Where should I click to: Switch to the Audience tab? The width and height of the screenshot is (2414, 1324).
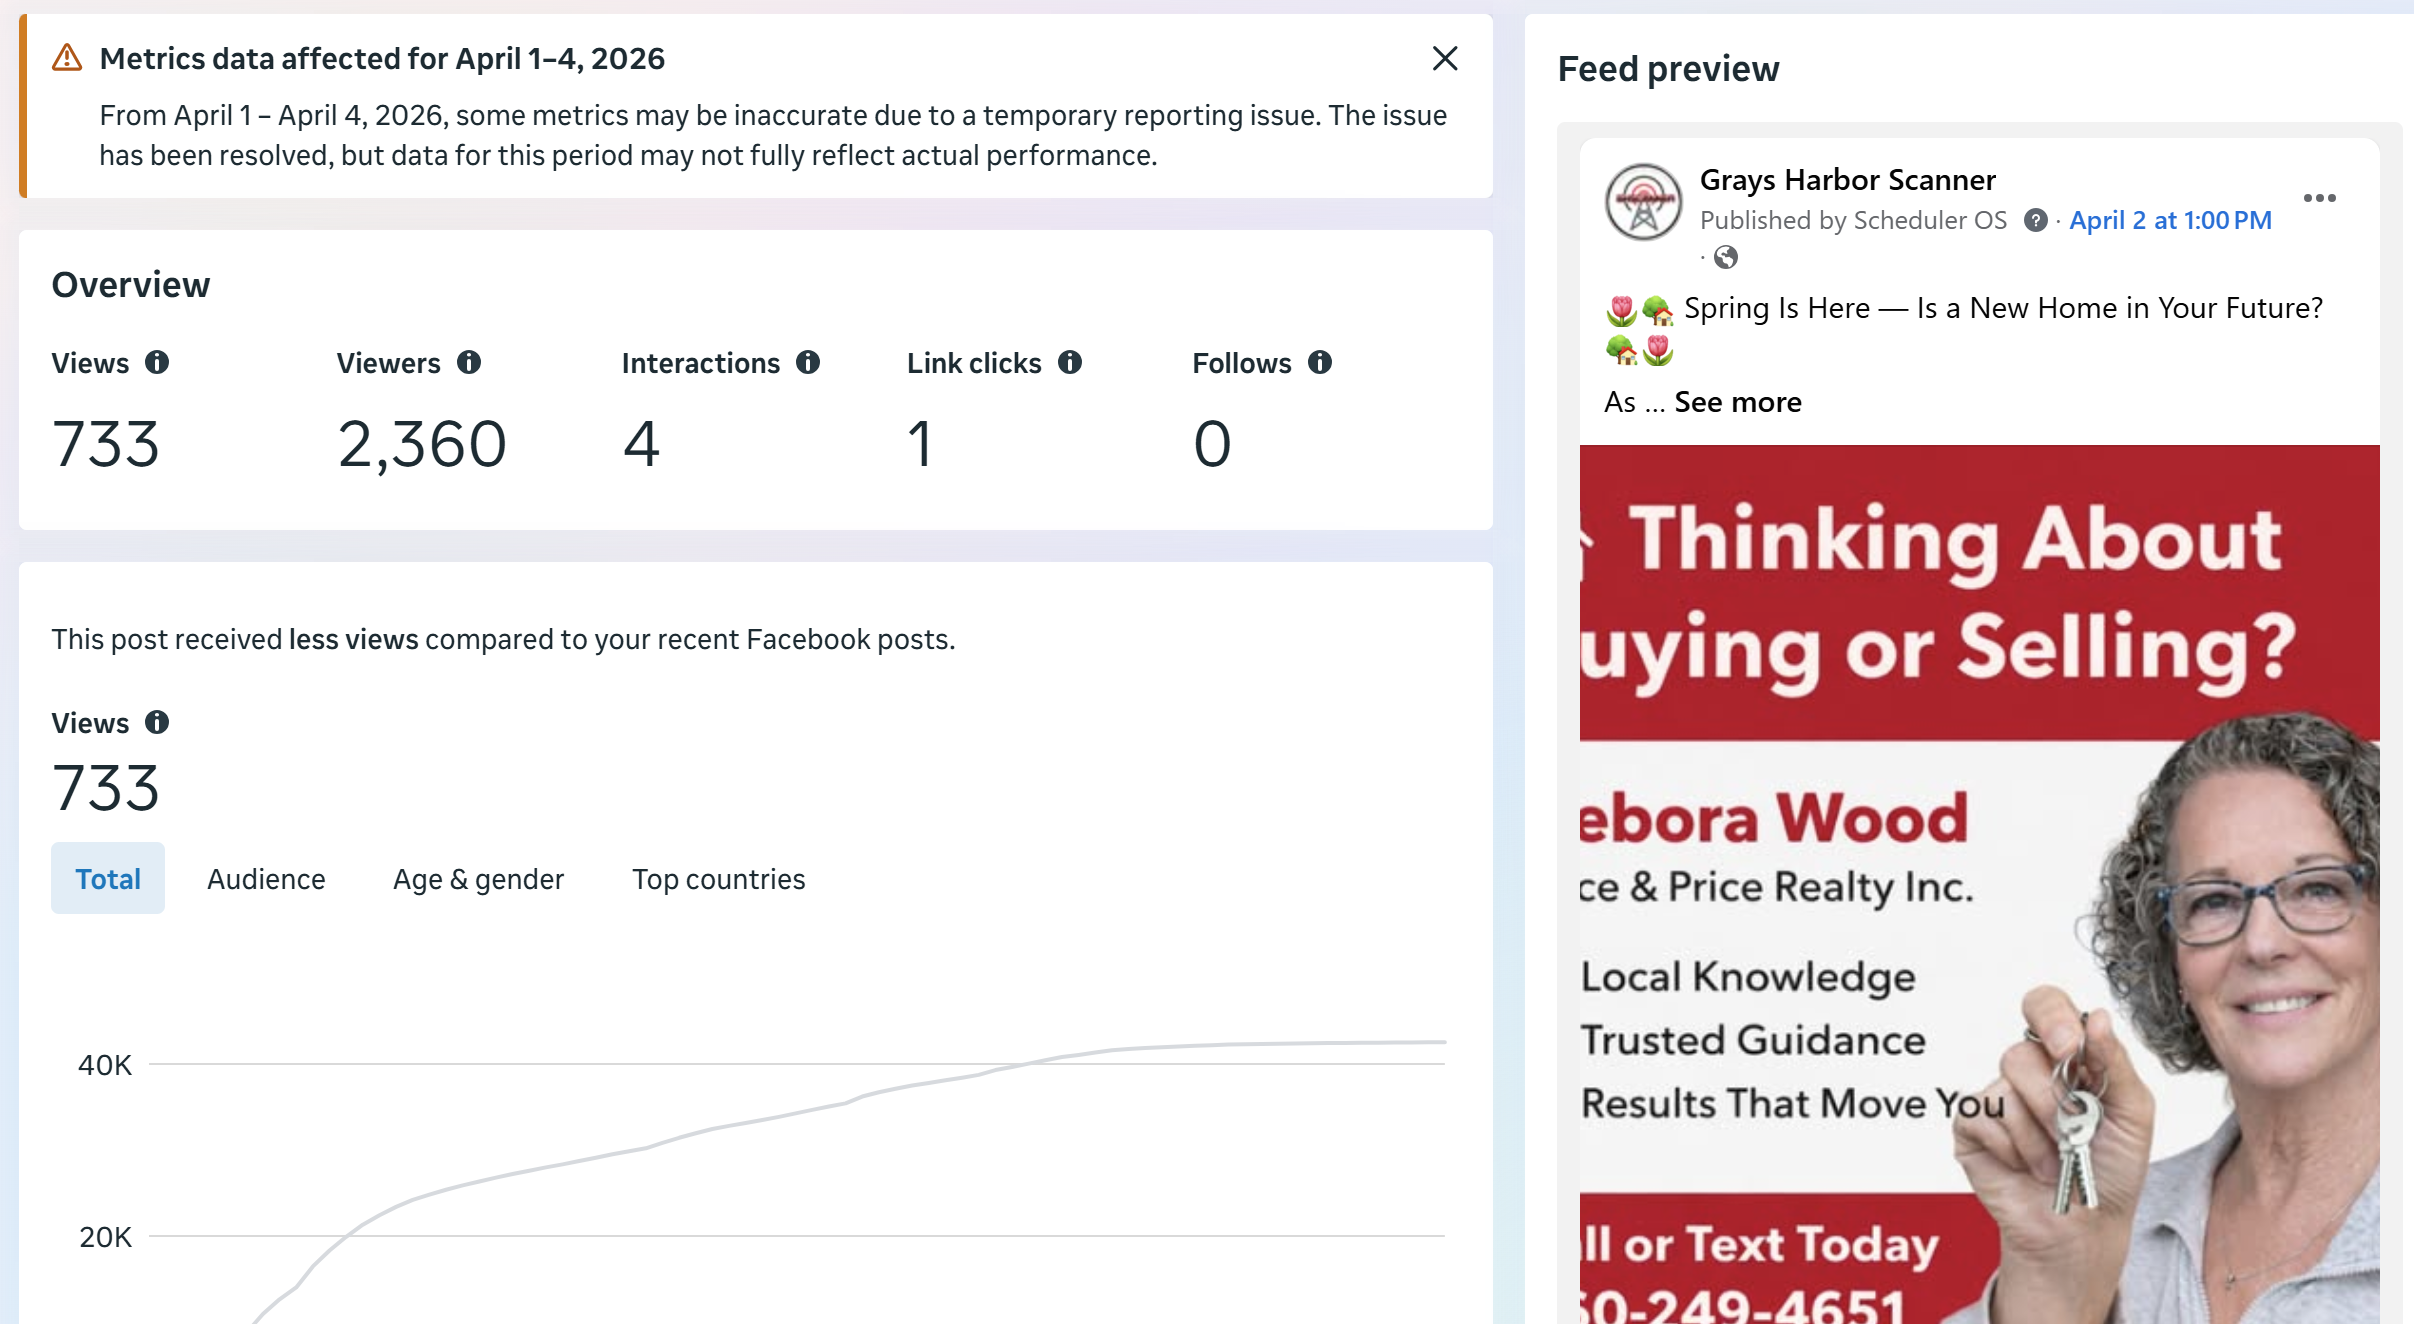tap(266, 878)
